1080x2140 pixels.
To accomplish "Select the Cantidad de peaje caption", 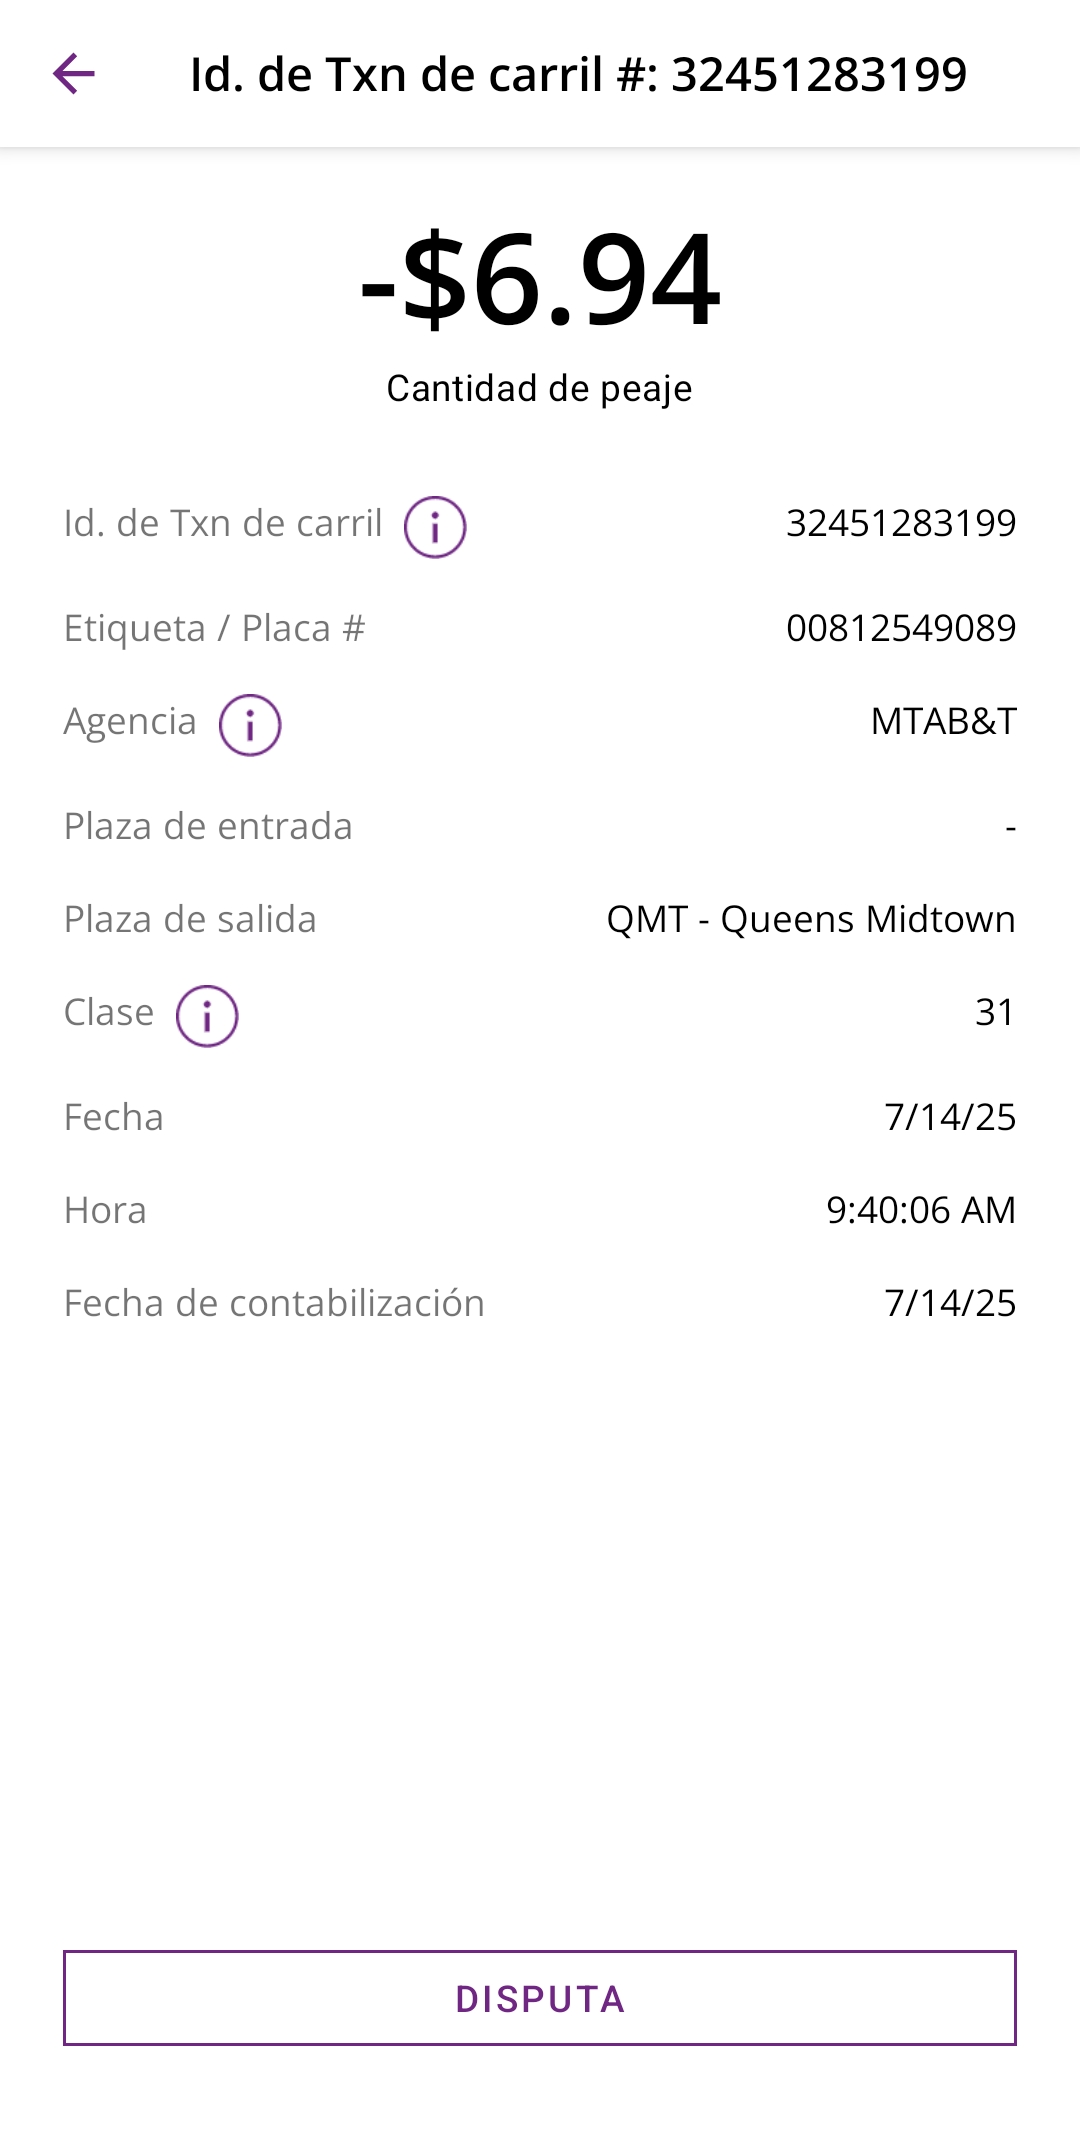I will click(540, 388).
